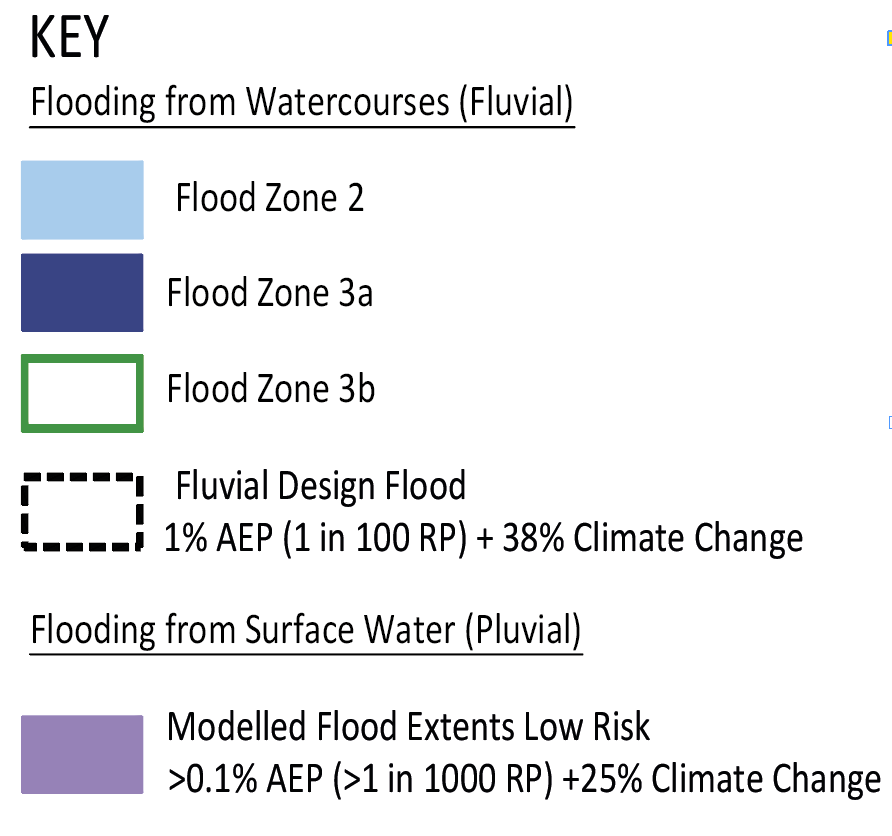Click the word Watercourses in the fluvial heading
This screenshot has width=892, height=836.
[x=348, y=102]
